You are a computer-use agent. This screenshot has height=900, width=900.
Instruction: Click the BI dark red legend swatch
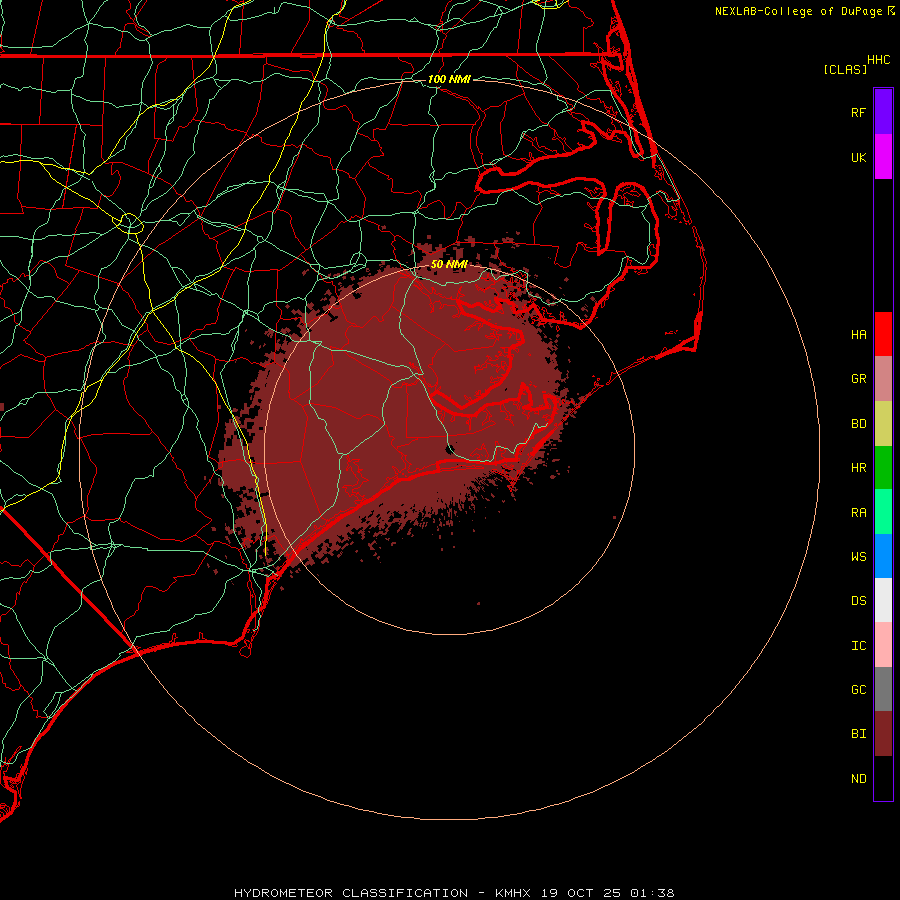tap(883, 734)
